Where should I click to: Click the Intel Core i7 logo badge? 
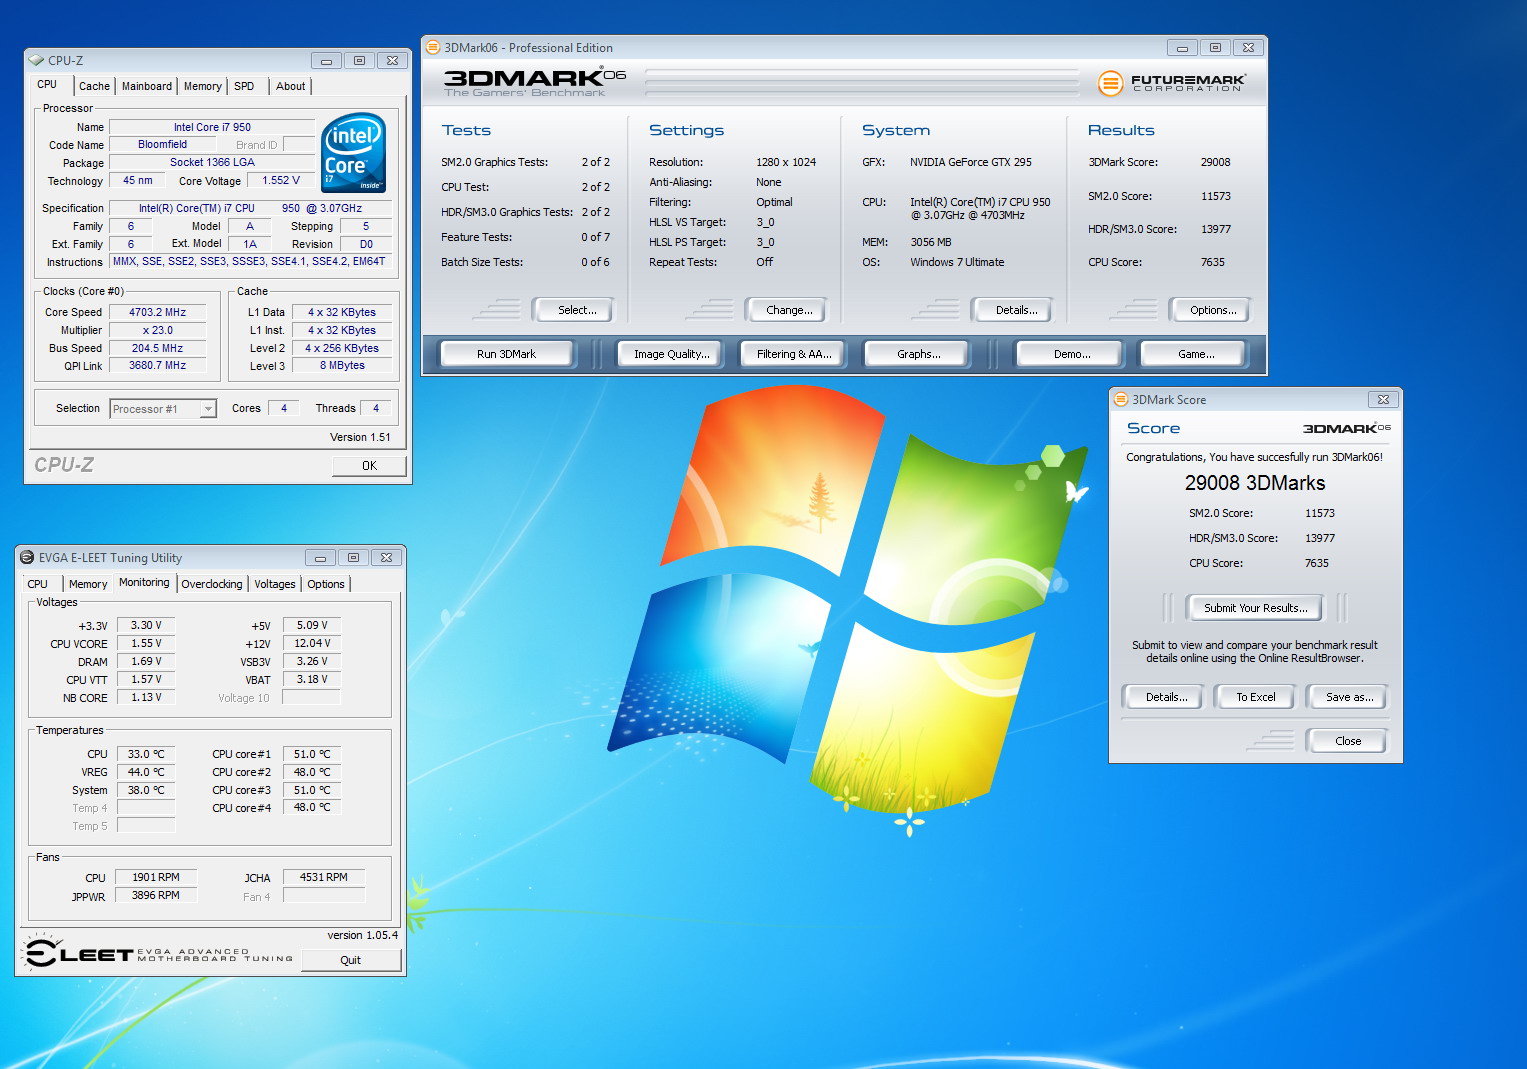pyautogui.click(x=353, y=153)
